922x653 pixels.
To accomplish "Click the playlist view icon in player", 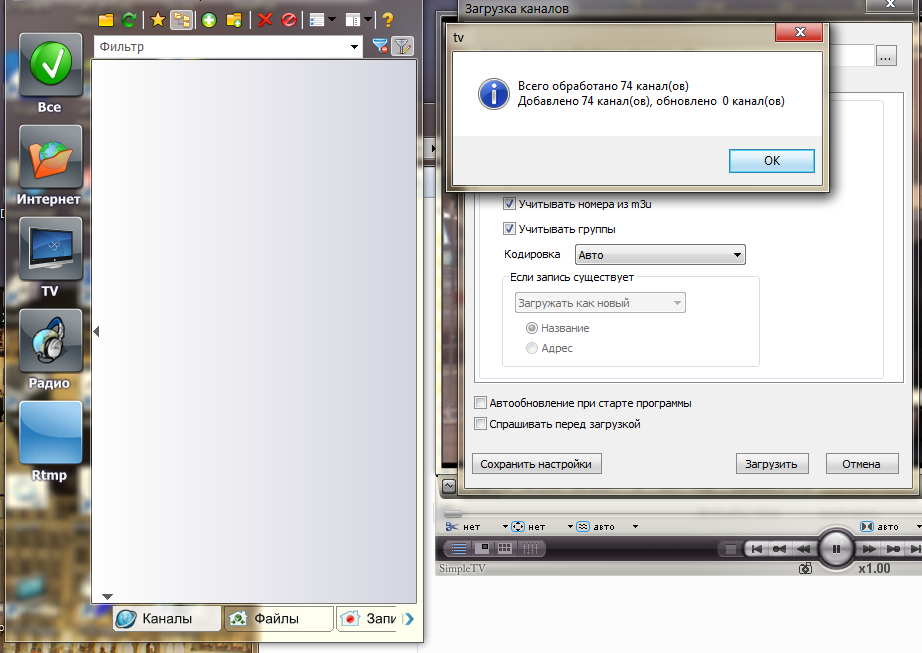I will 459,548.
